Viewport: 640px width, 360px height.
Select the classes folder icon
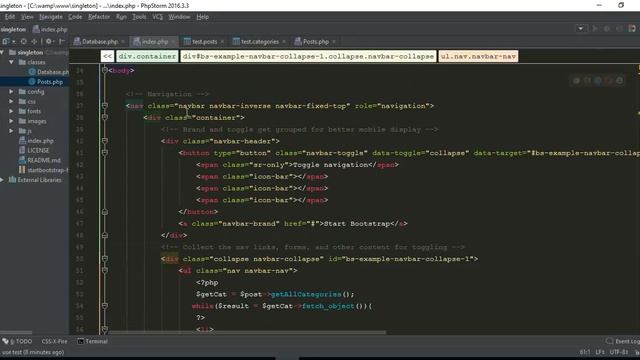(22, 62)
